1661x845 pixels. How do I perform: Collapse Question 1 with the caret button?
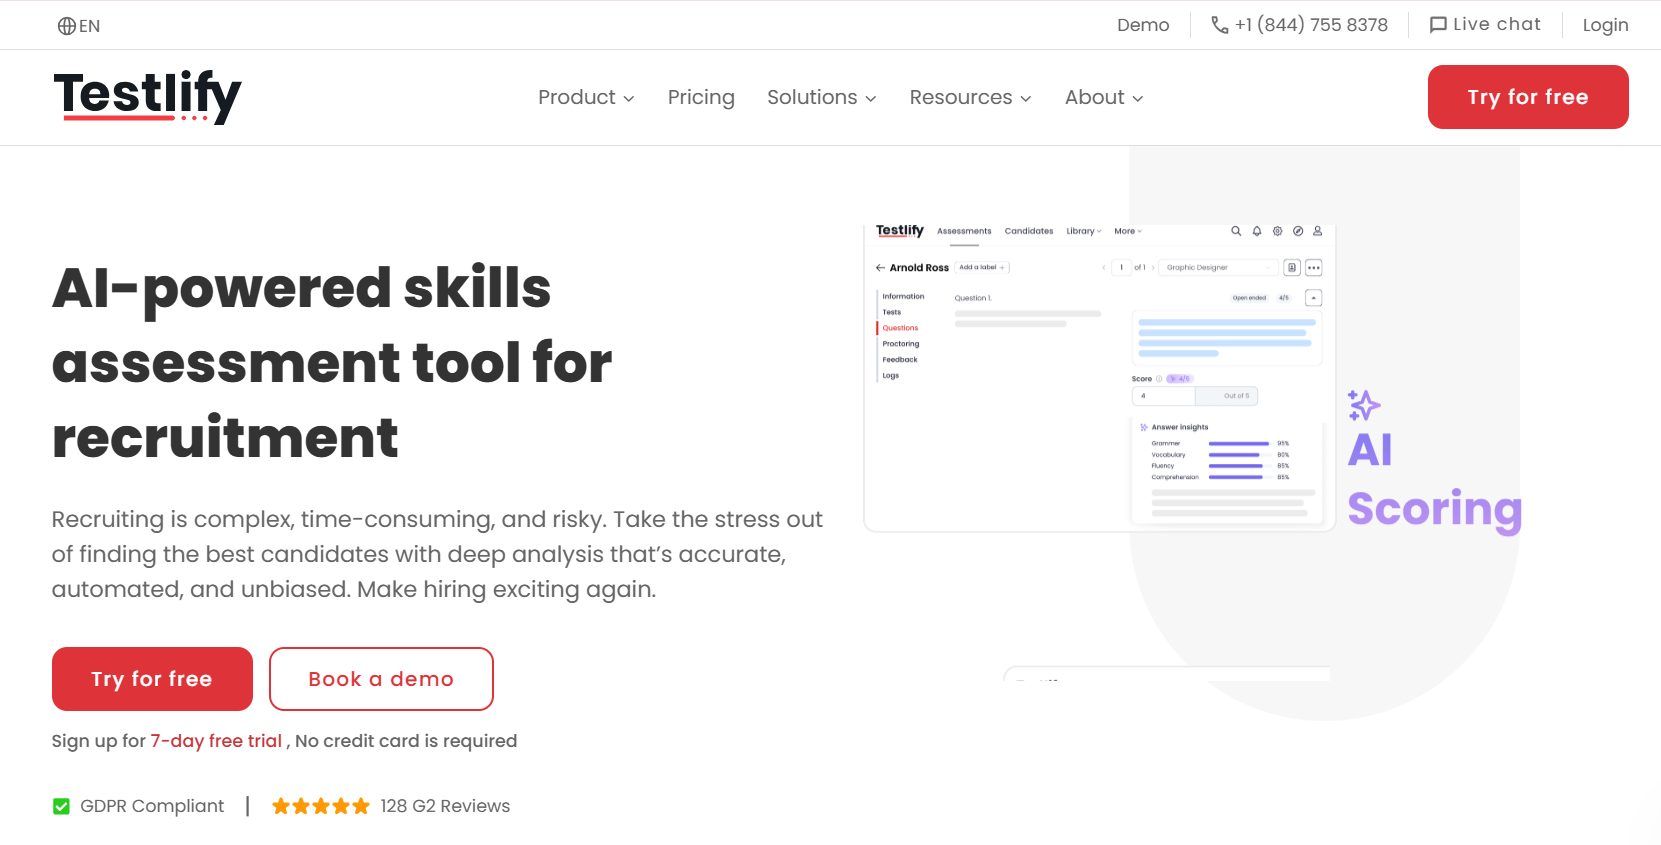[1314, 298]
